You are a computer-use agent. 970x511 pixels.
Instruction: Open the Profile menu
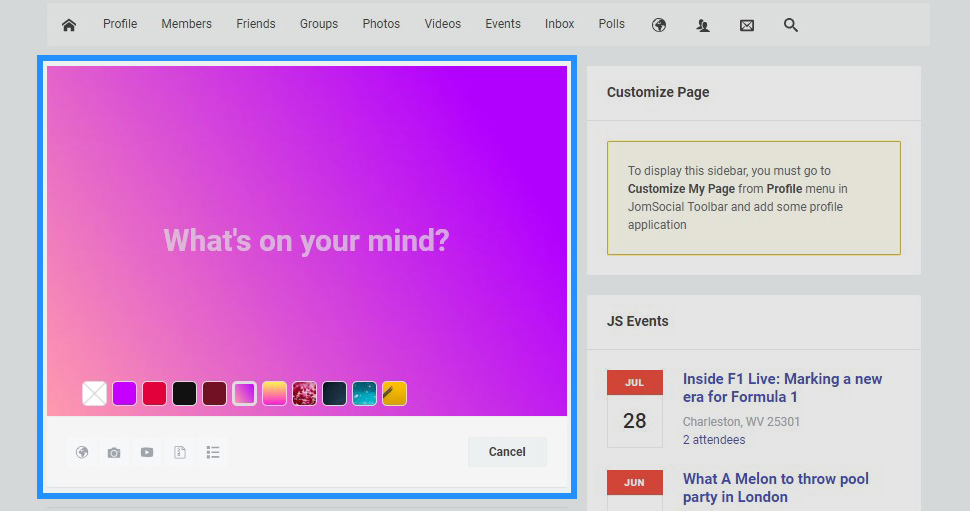(x=120, y=24)
